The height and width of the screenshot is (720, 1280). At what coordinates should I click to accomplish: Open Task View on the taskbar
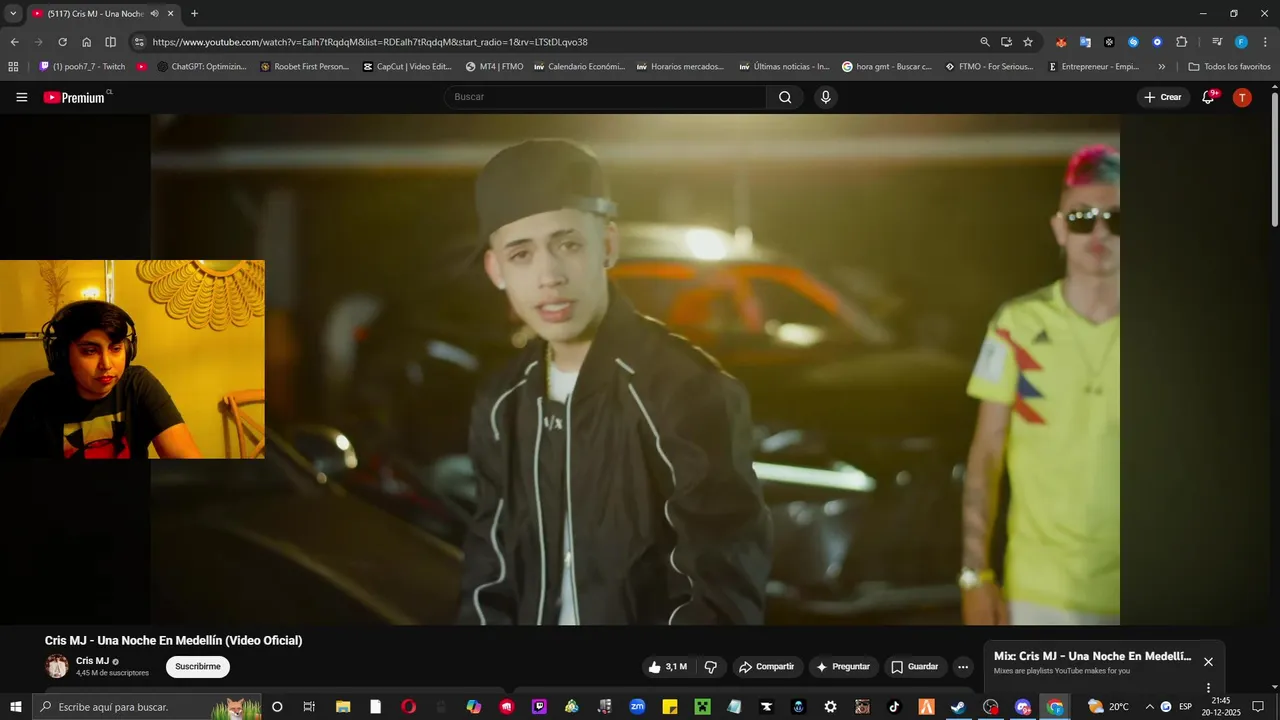(x=309, y=707)
